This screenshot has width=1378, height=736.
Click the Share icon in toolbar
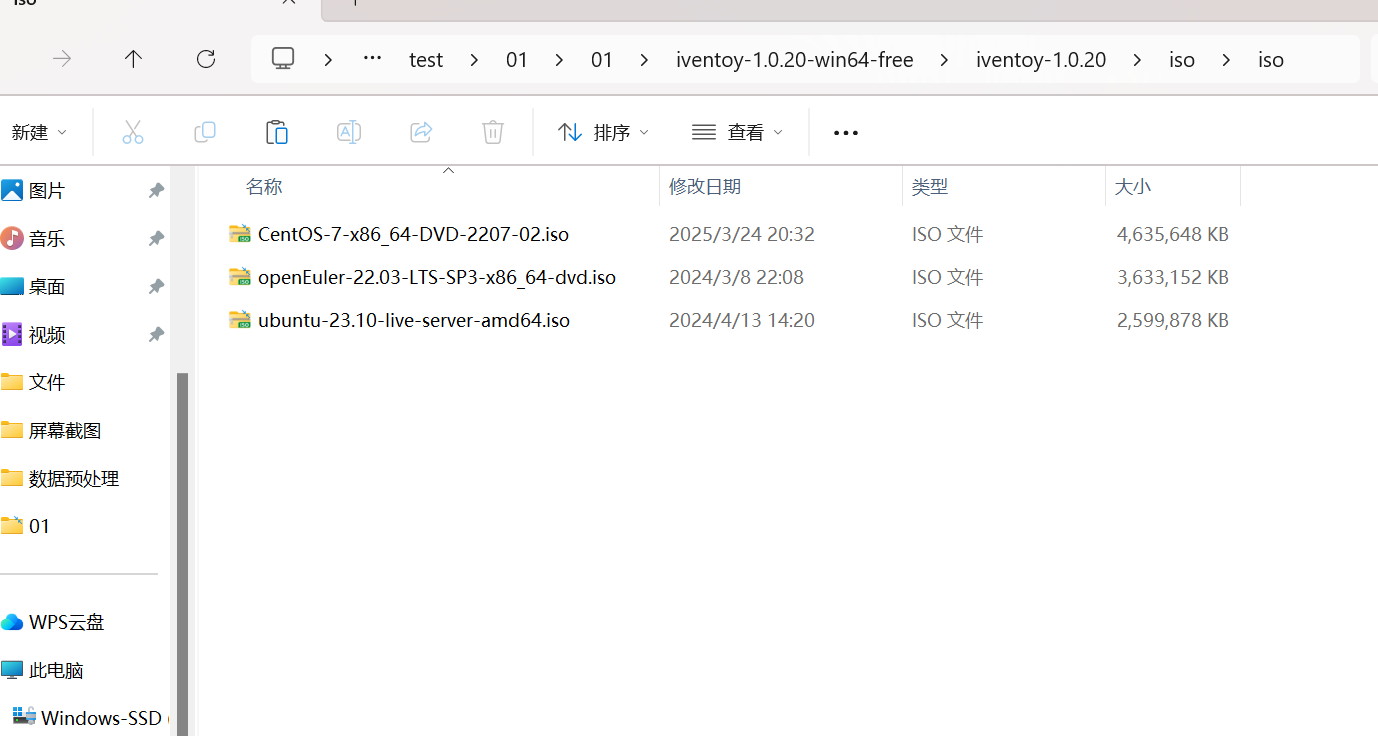(x=421, y=132)
